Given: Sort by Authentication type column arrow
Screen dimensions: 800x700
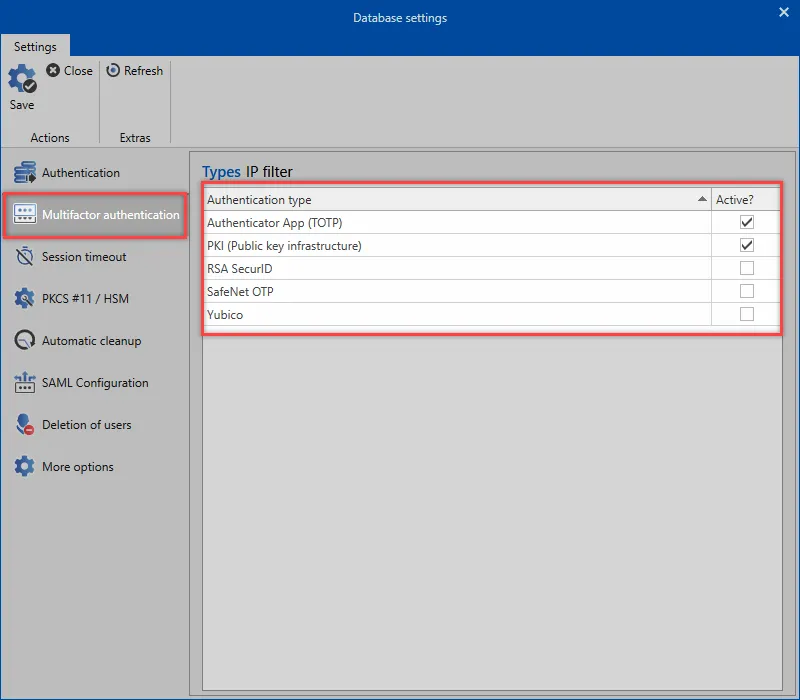Looking at the screenshot, I should [x=701, y=200].
